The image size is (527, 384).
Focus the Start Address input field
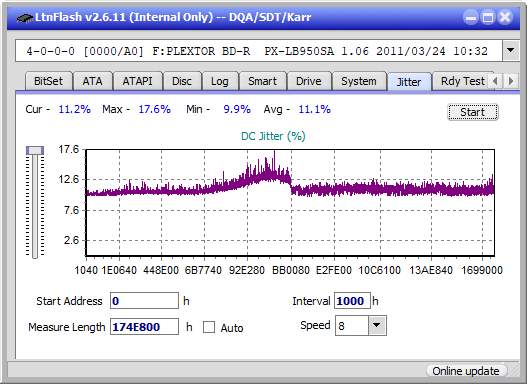[144, 301]
